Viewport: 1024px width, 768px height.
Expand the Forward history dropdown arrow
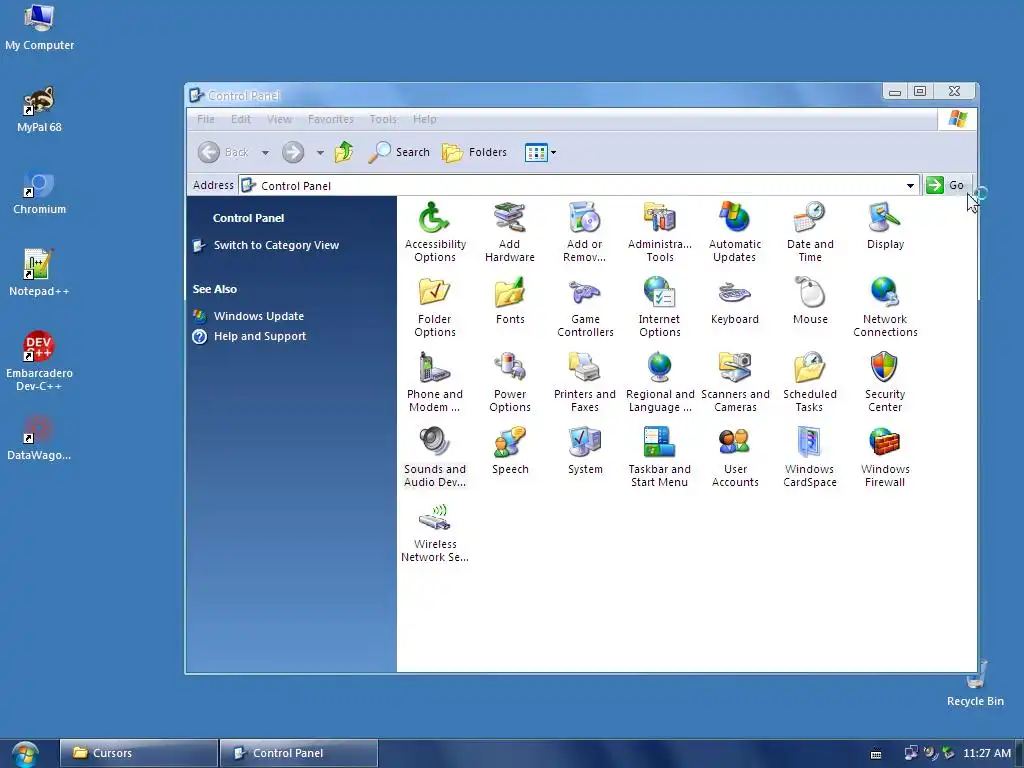[320, 153]
